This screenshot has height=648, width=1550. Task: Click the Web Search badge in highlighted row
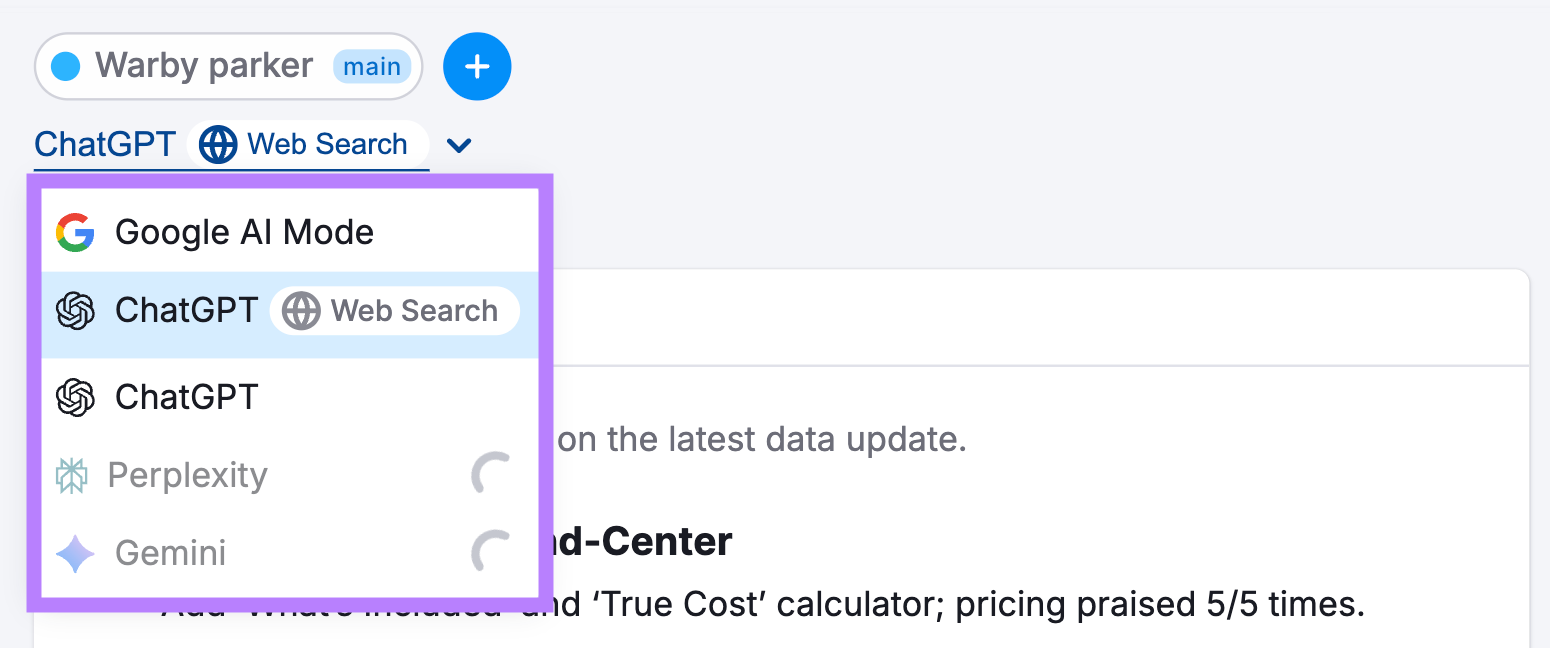395,311
